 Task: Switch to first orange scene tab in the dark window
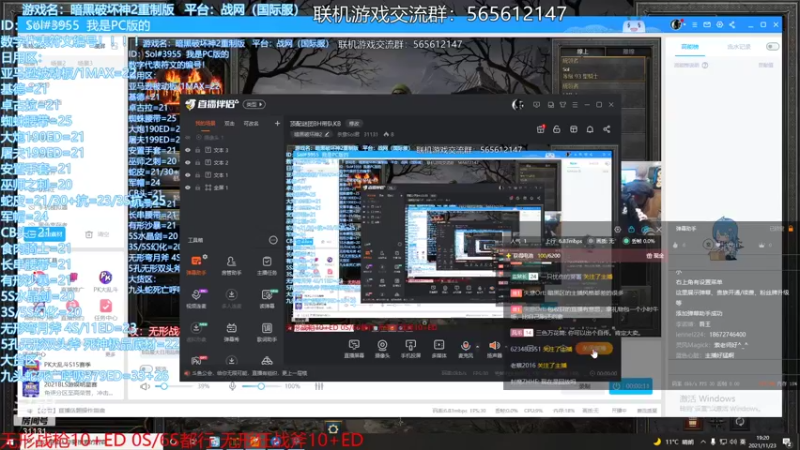point(205,123)
